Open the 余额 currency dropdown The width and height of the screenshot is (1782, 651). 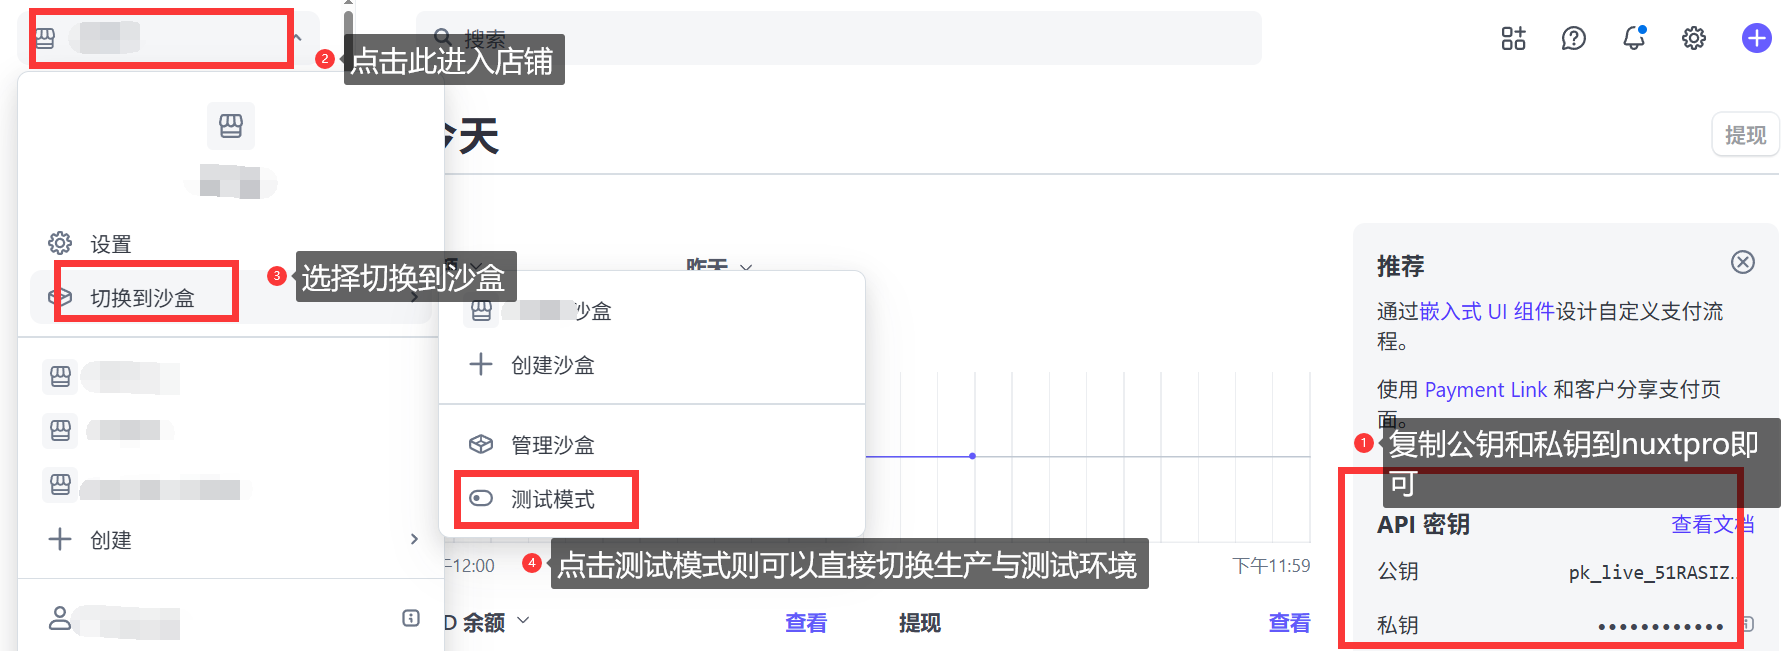coord(523,621)
